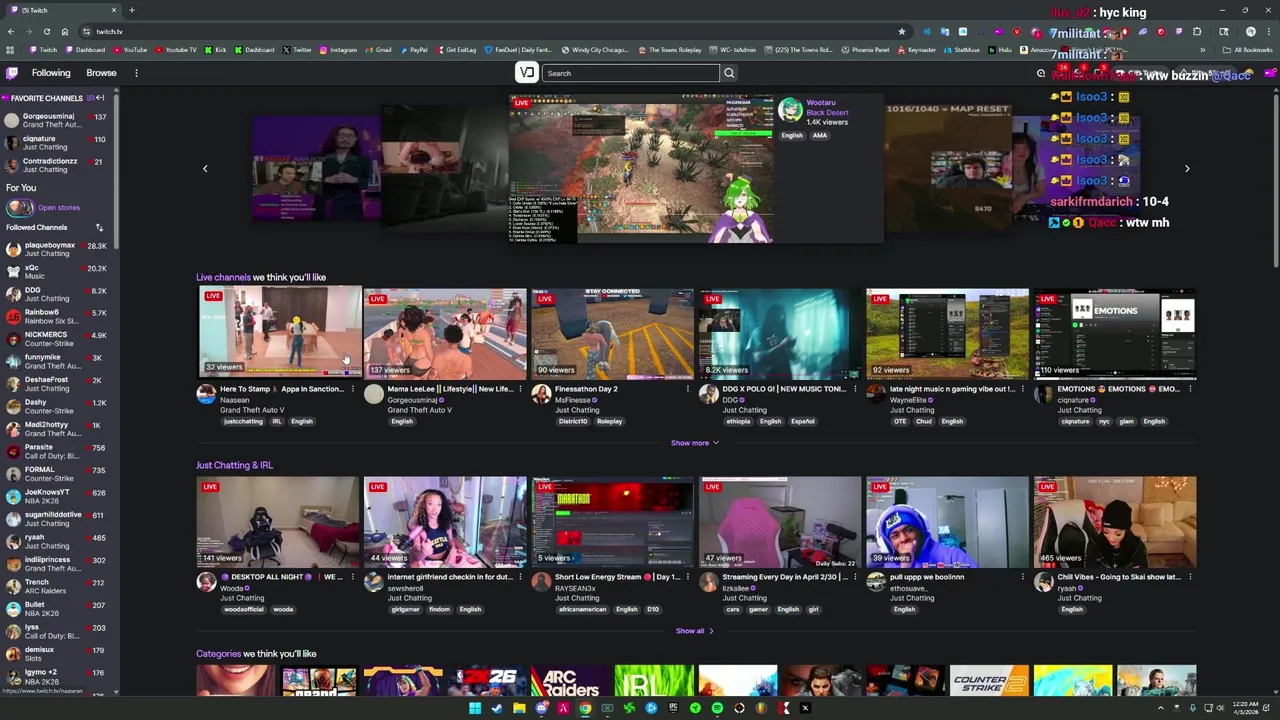
Task: Open options menu for Wooda stream card
Action: tap(352, 577)
